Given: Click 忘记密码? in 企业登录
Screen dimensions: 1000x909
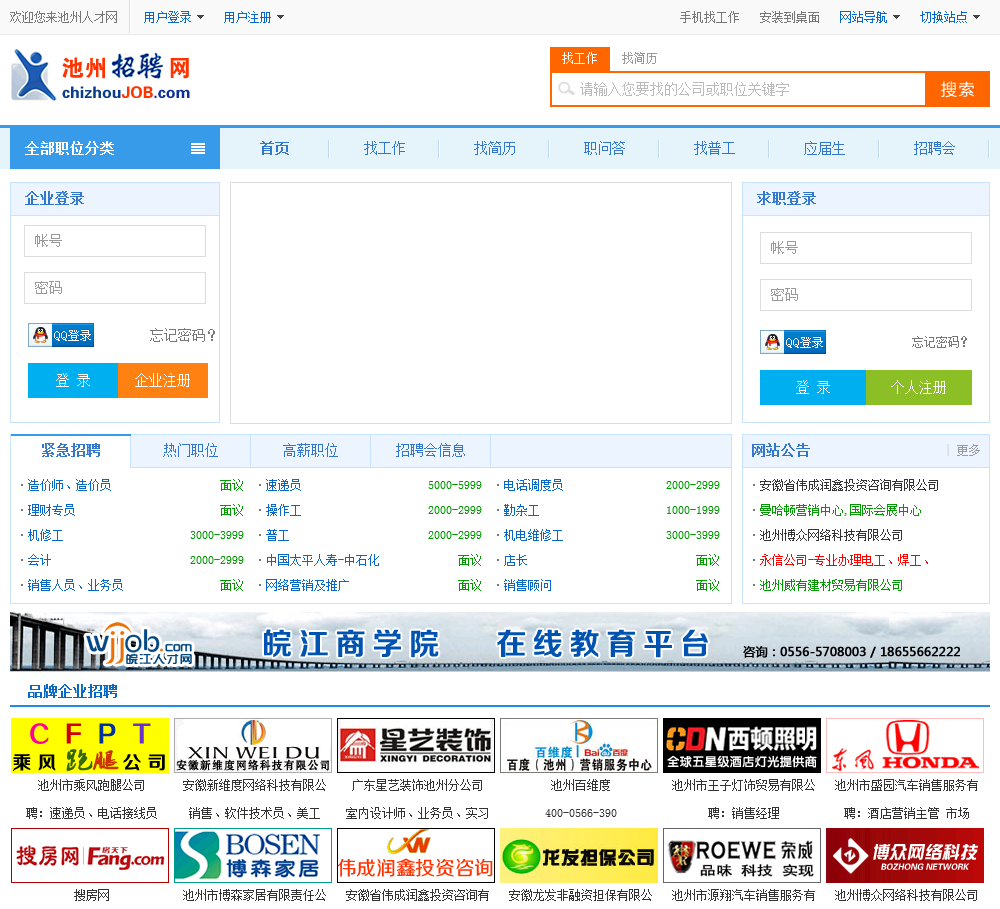Looking at the screenshot, I should tap(182, 336).
